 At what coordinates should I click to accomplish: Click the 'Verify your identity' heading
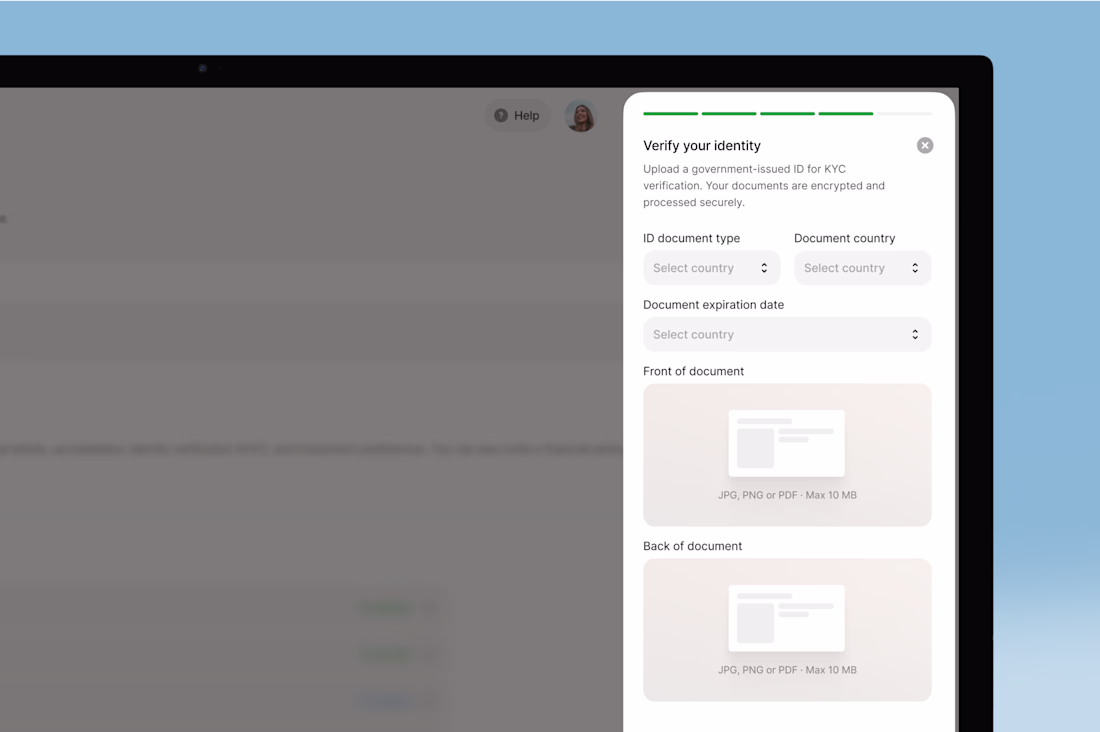702,145
